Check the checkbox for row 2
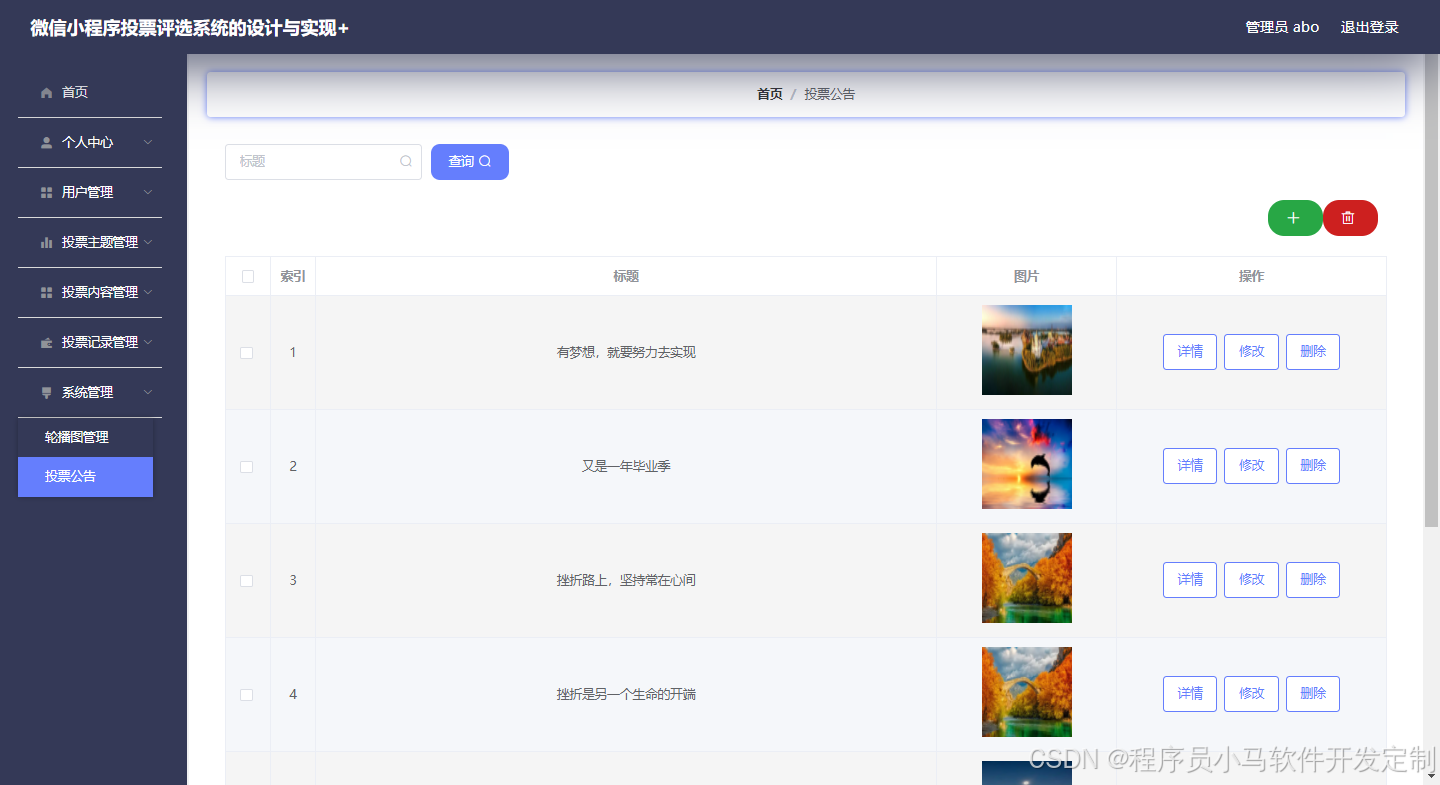1440x785 pixels. tap(247, 467)
